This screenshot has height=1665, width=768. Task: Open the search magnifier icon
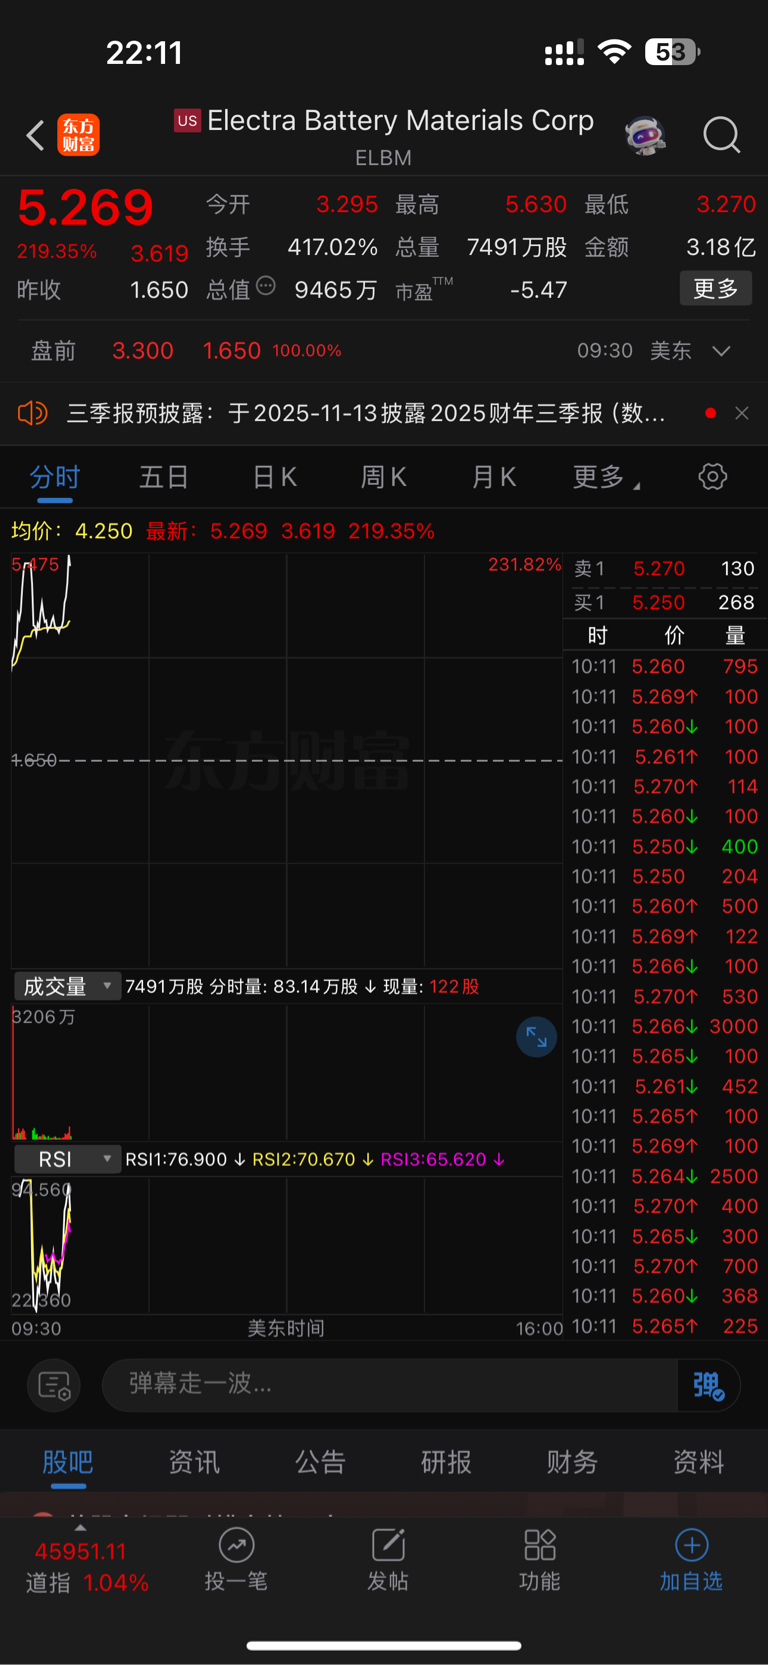coord(721,135)
